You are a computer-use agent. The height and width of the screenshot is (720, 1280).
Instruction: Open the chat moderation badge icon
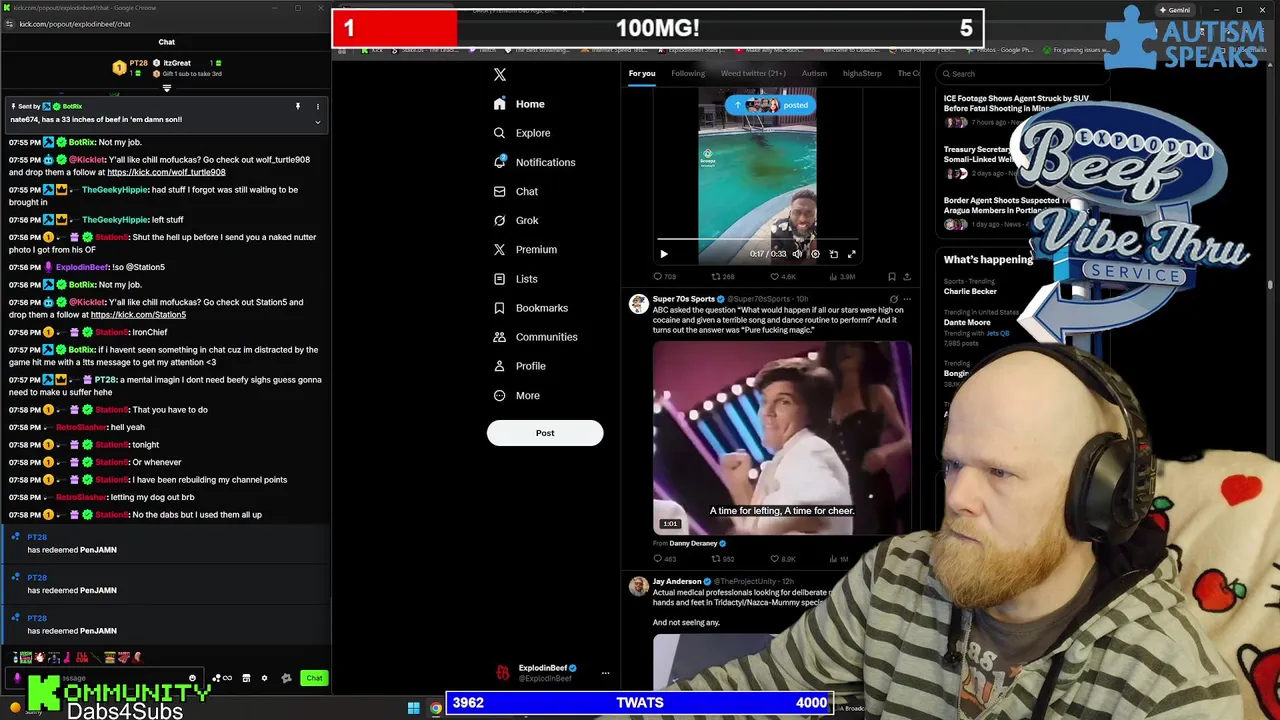click(286, 678)
